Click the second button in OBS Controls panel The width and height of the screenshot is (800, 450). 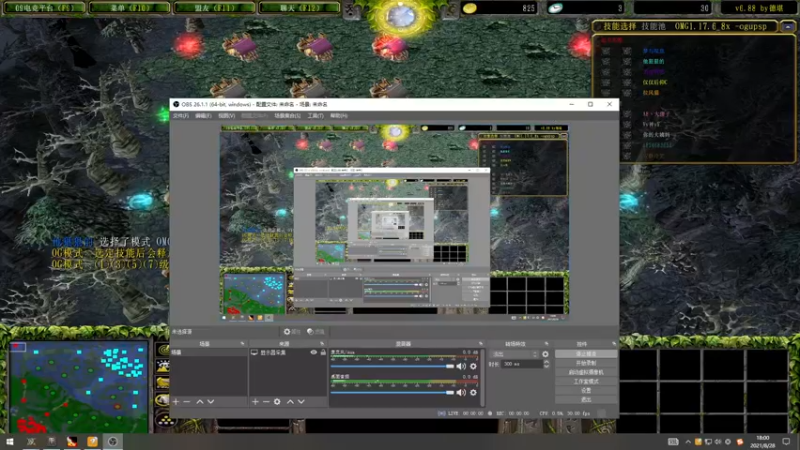[x=586, y=363]
